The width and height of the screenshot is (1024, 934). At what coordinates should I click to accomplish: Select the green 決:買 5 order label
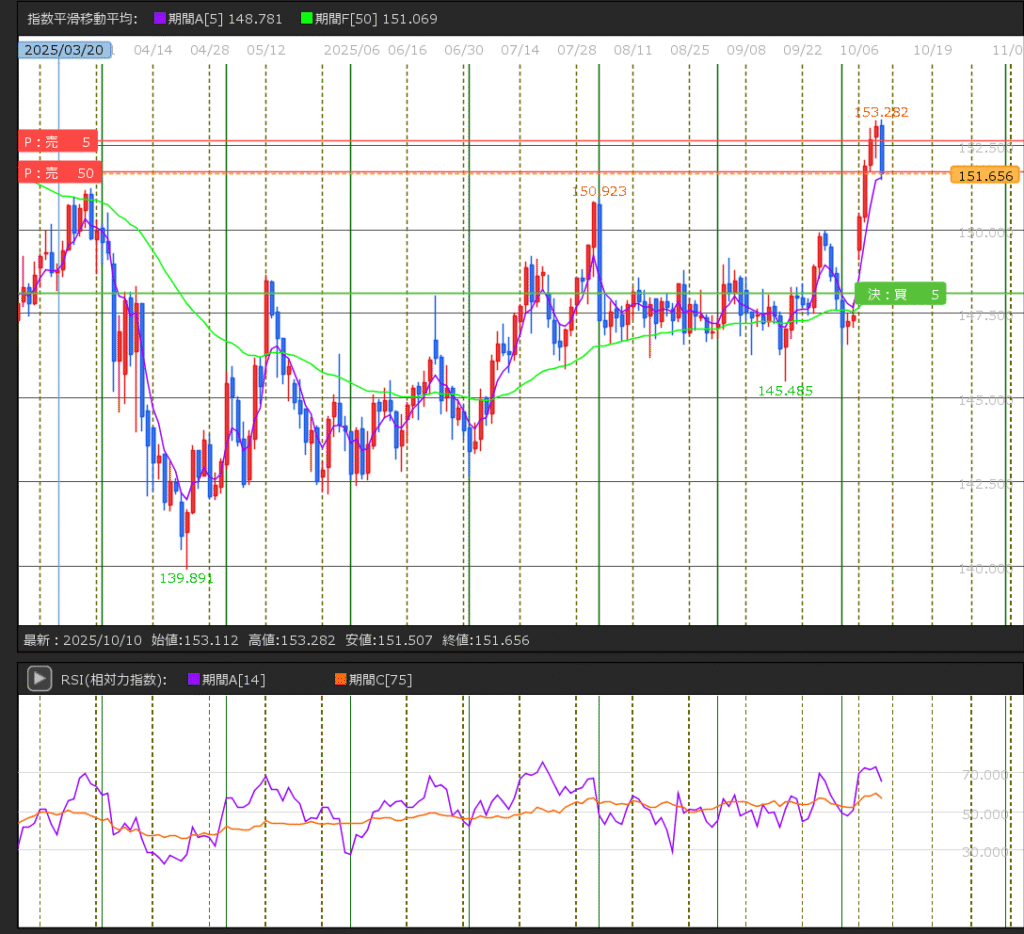(x=900, y=294)
